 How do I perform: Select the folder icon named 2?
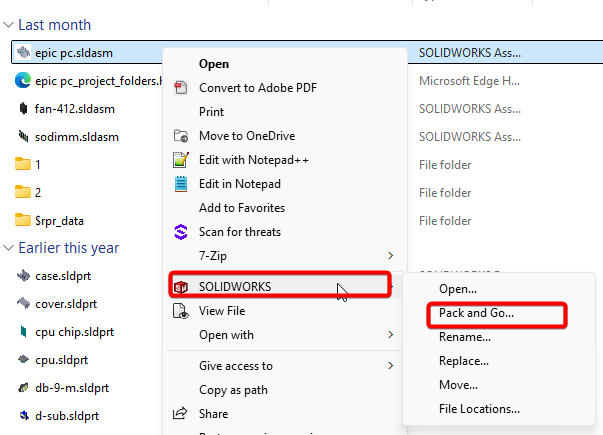23,192
